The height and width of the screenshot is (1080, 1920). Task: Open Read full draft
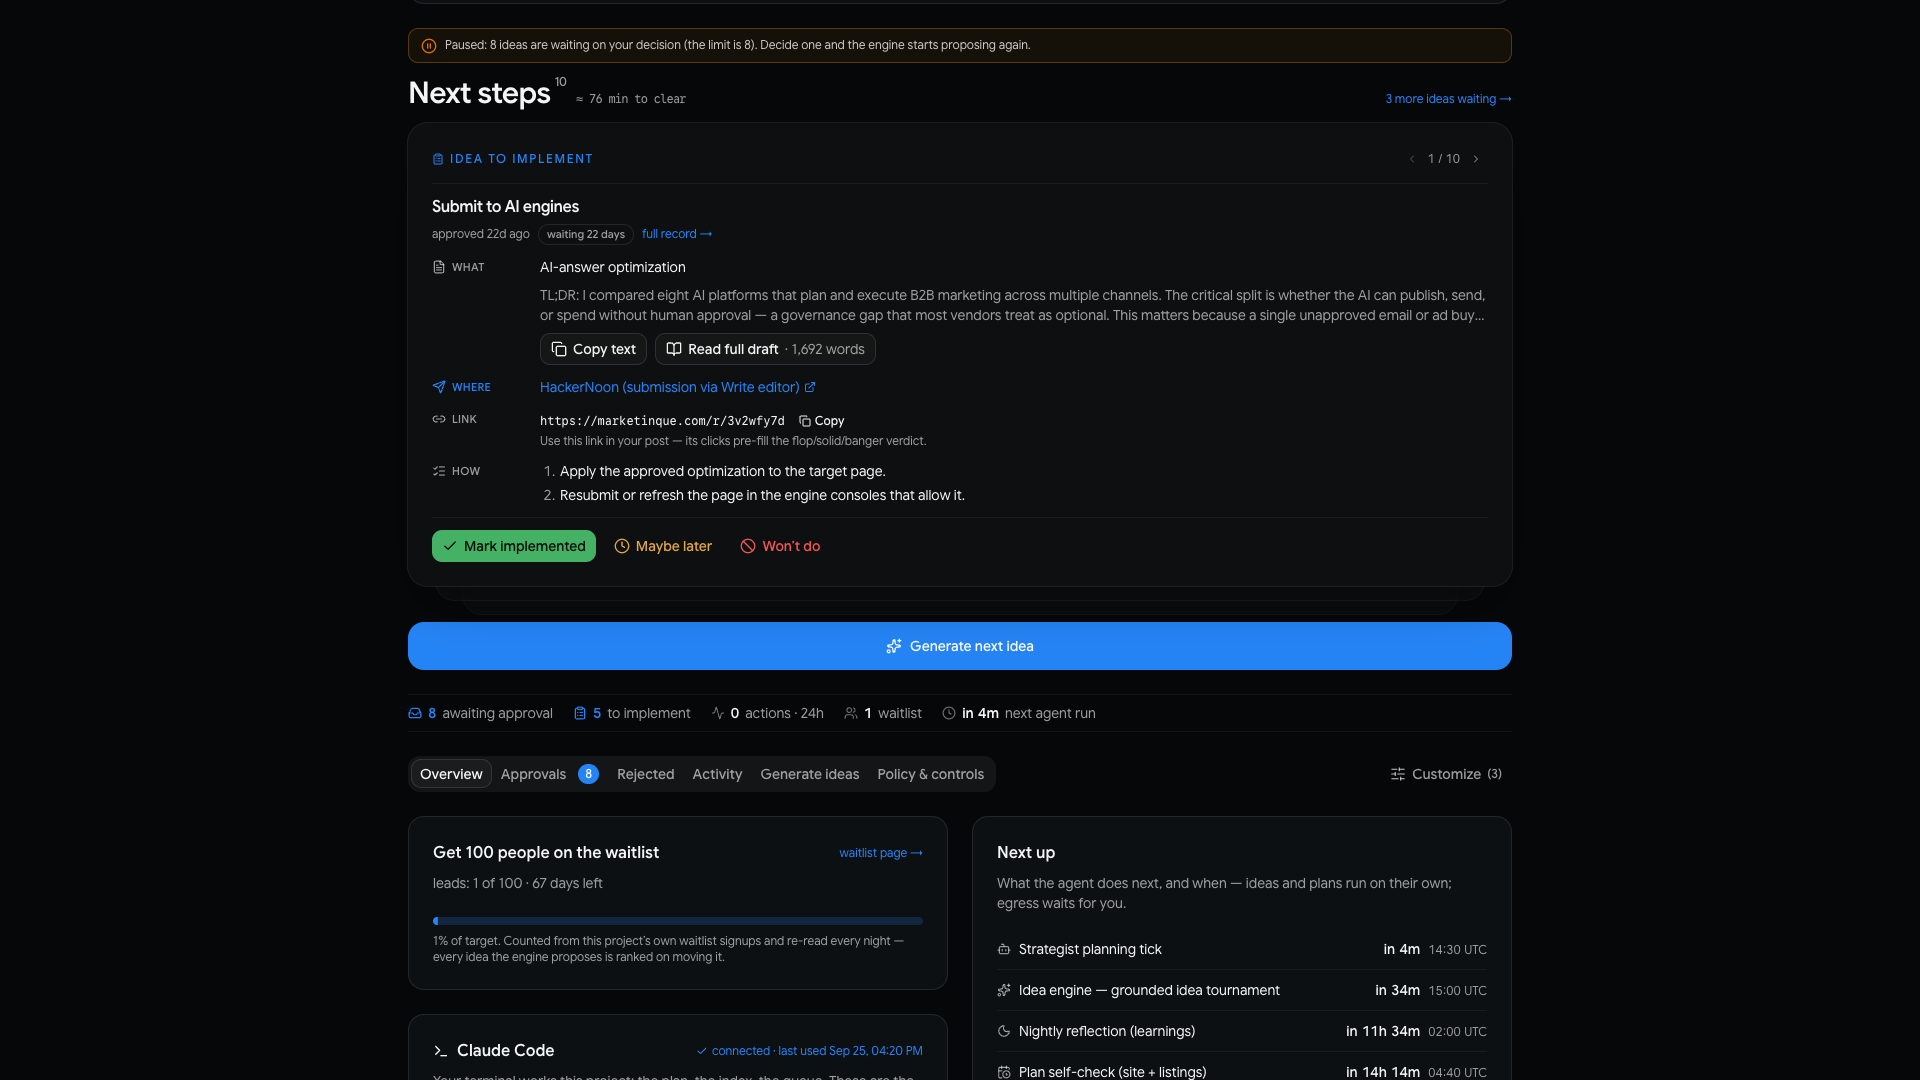[x=765, y=349]
